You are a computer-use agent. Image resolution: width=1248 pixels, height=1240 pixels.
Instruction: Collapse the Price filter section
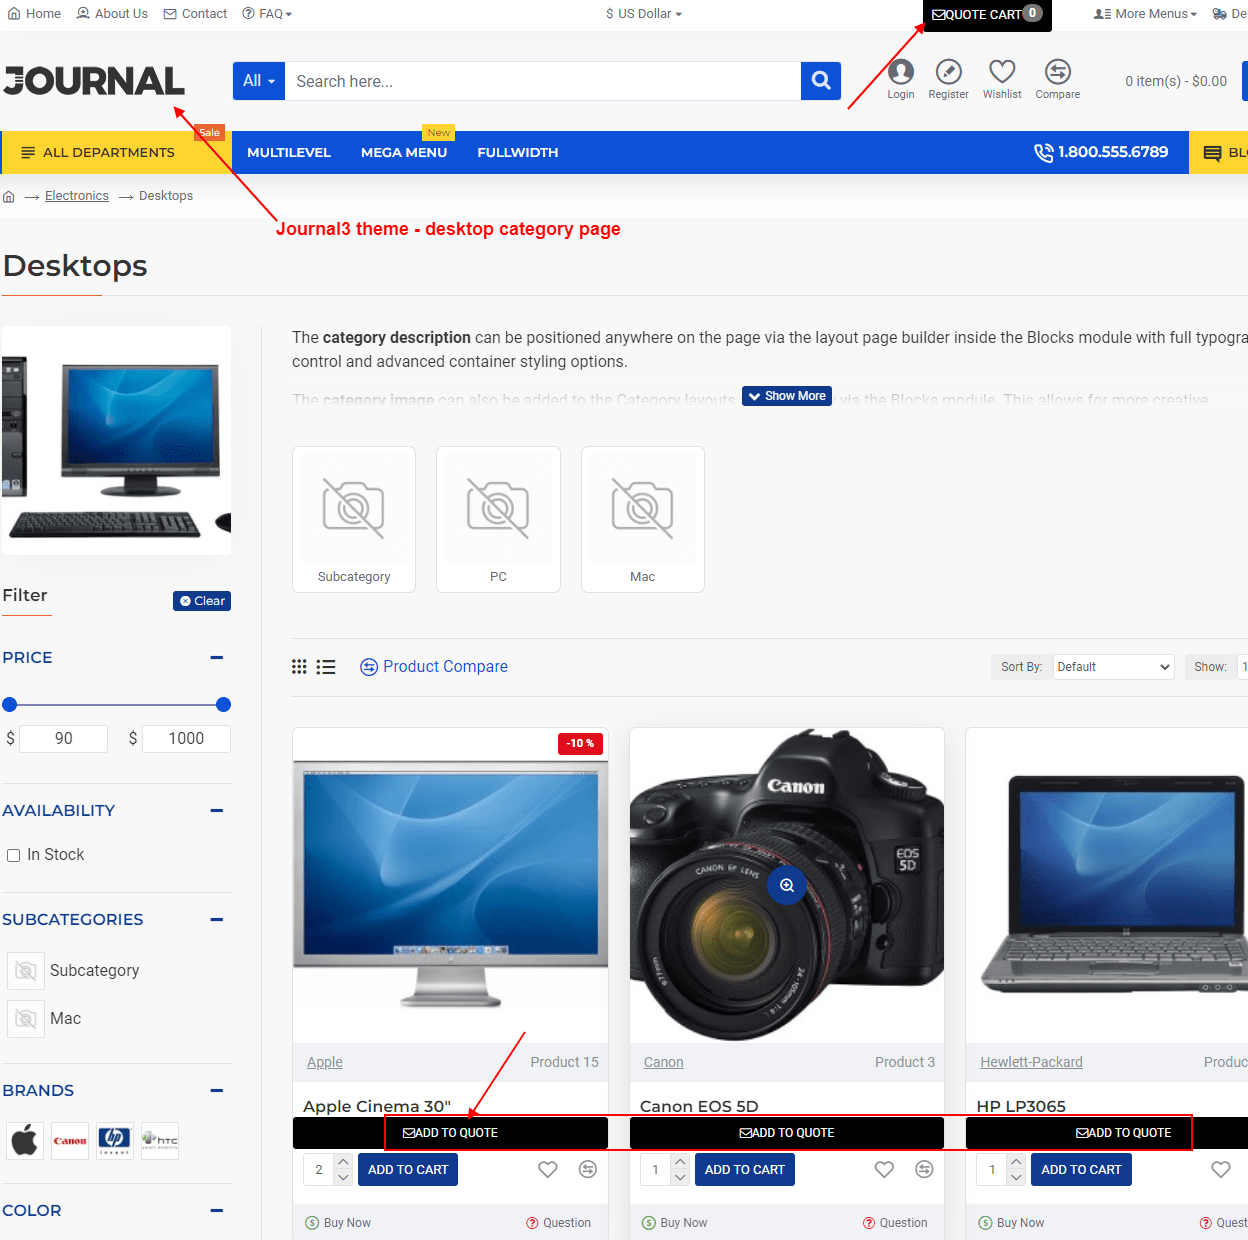[x=217, y=658]
